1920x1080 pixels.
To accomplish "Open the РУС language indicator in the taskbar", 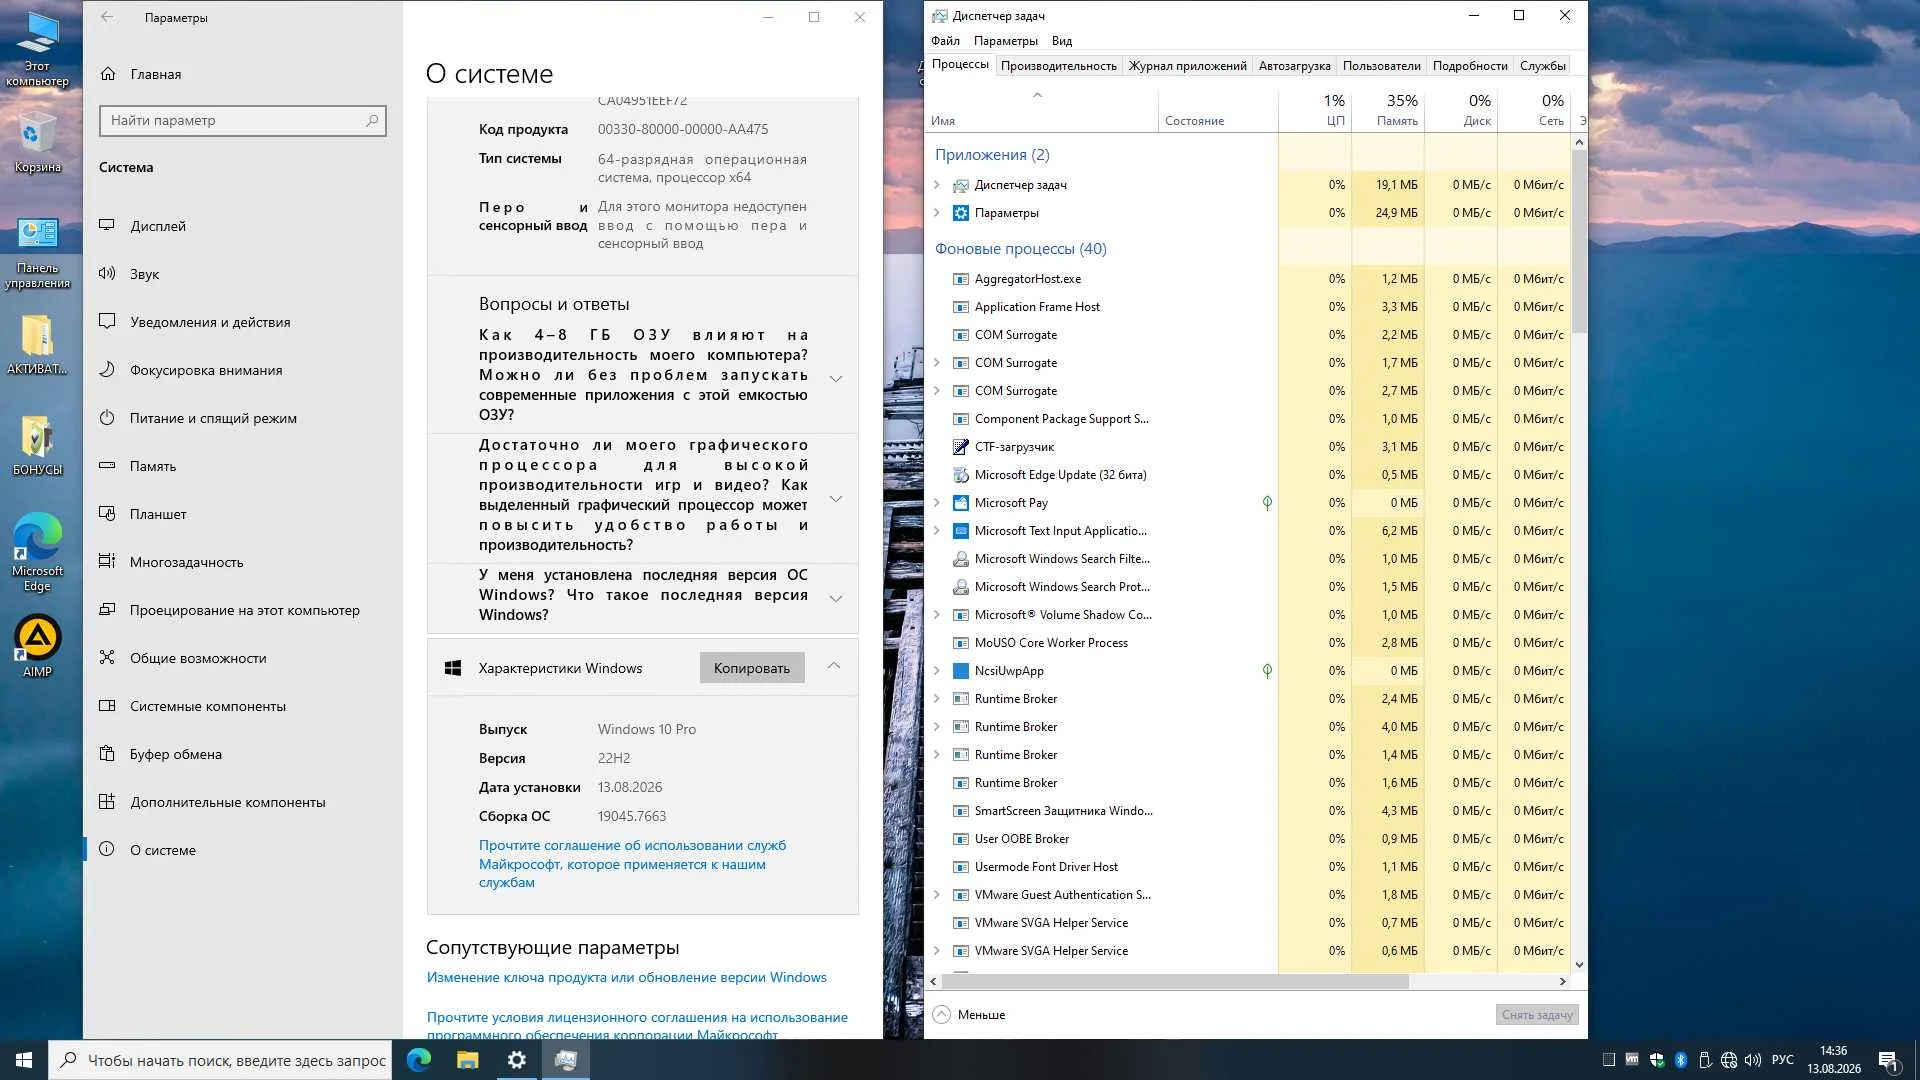I will pos(1782,1060).
